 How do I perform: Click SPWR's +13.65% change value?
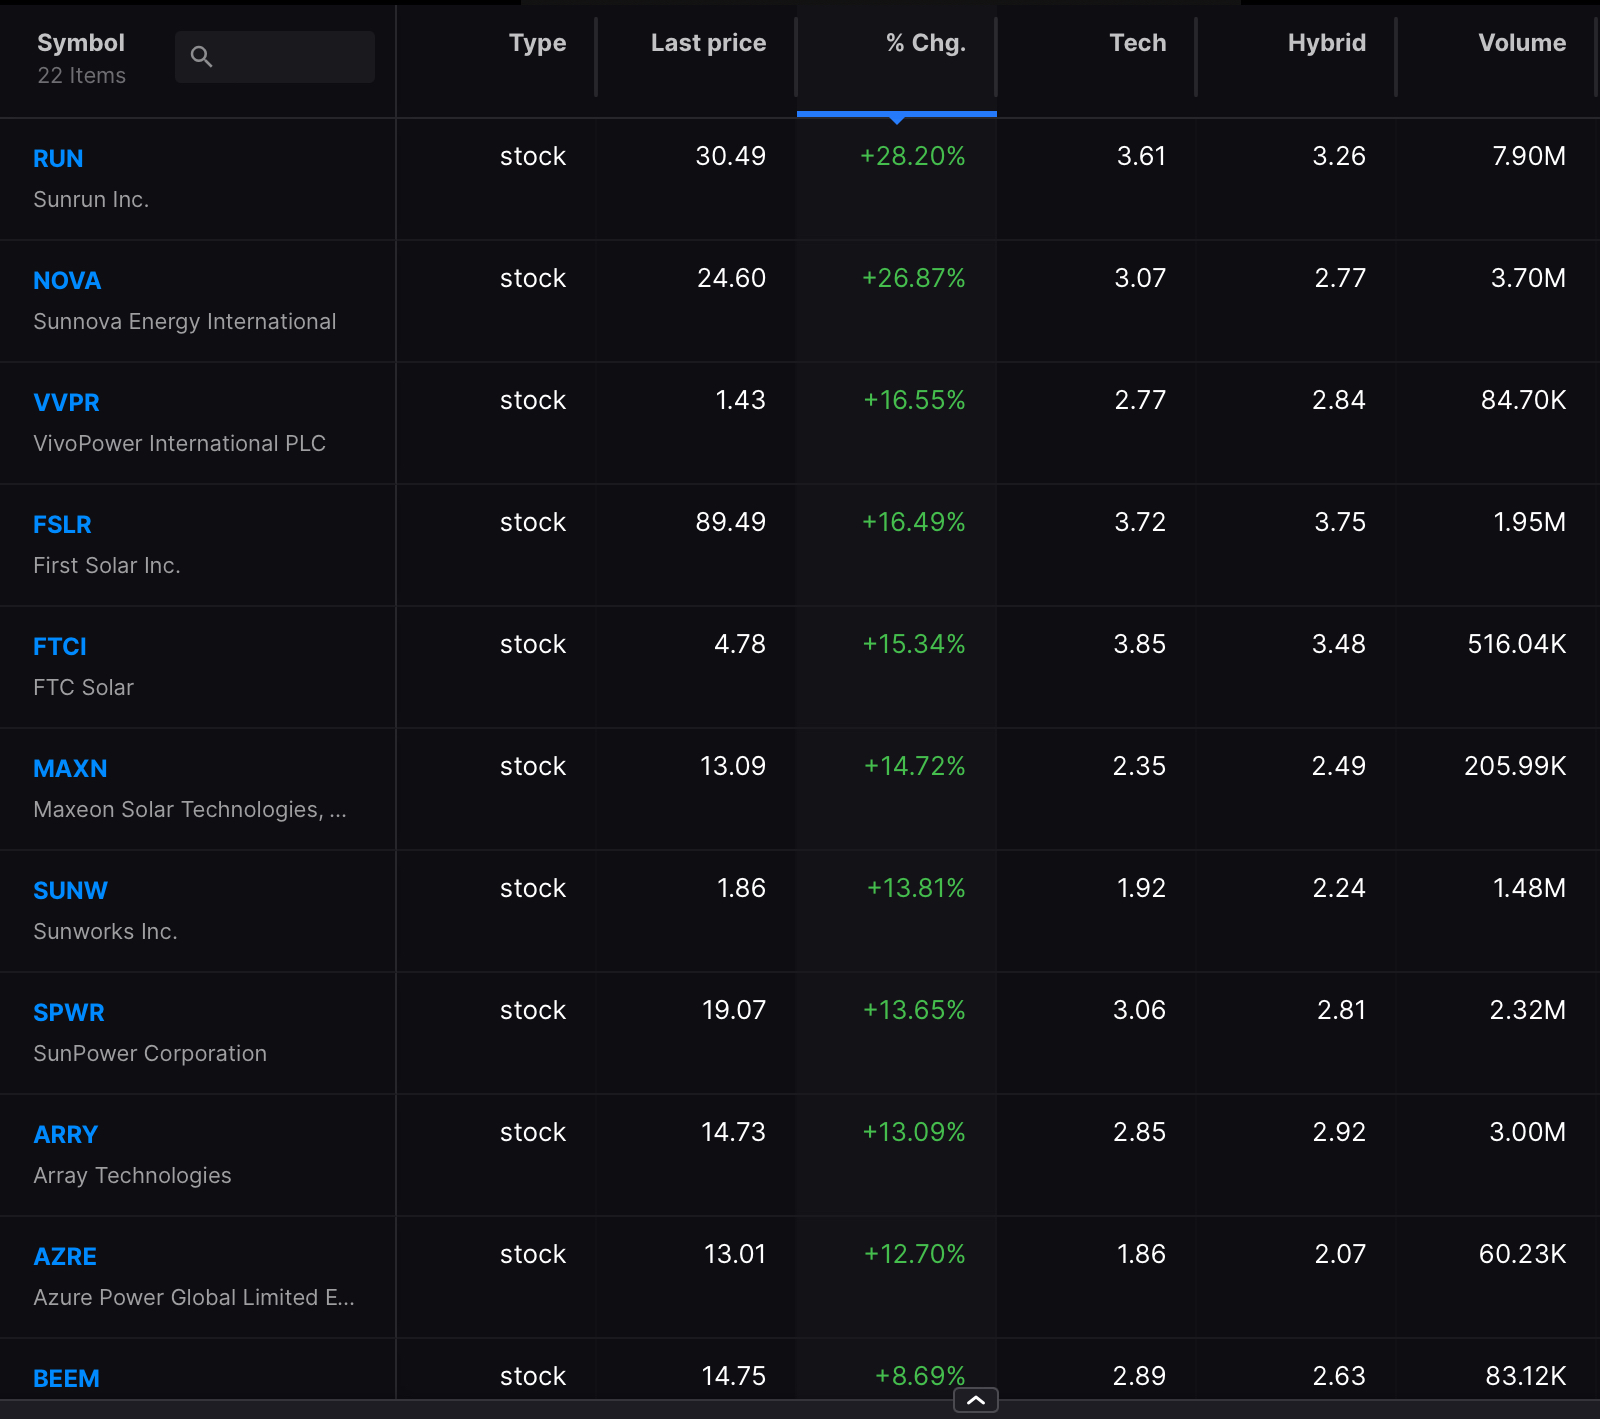pos(914,1011)
